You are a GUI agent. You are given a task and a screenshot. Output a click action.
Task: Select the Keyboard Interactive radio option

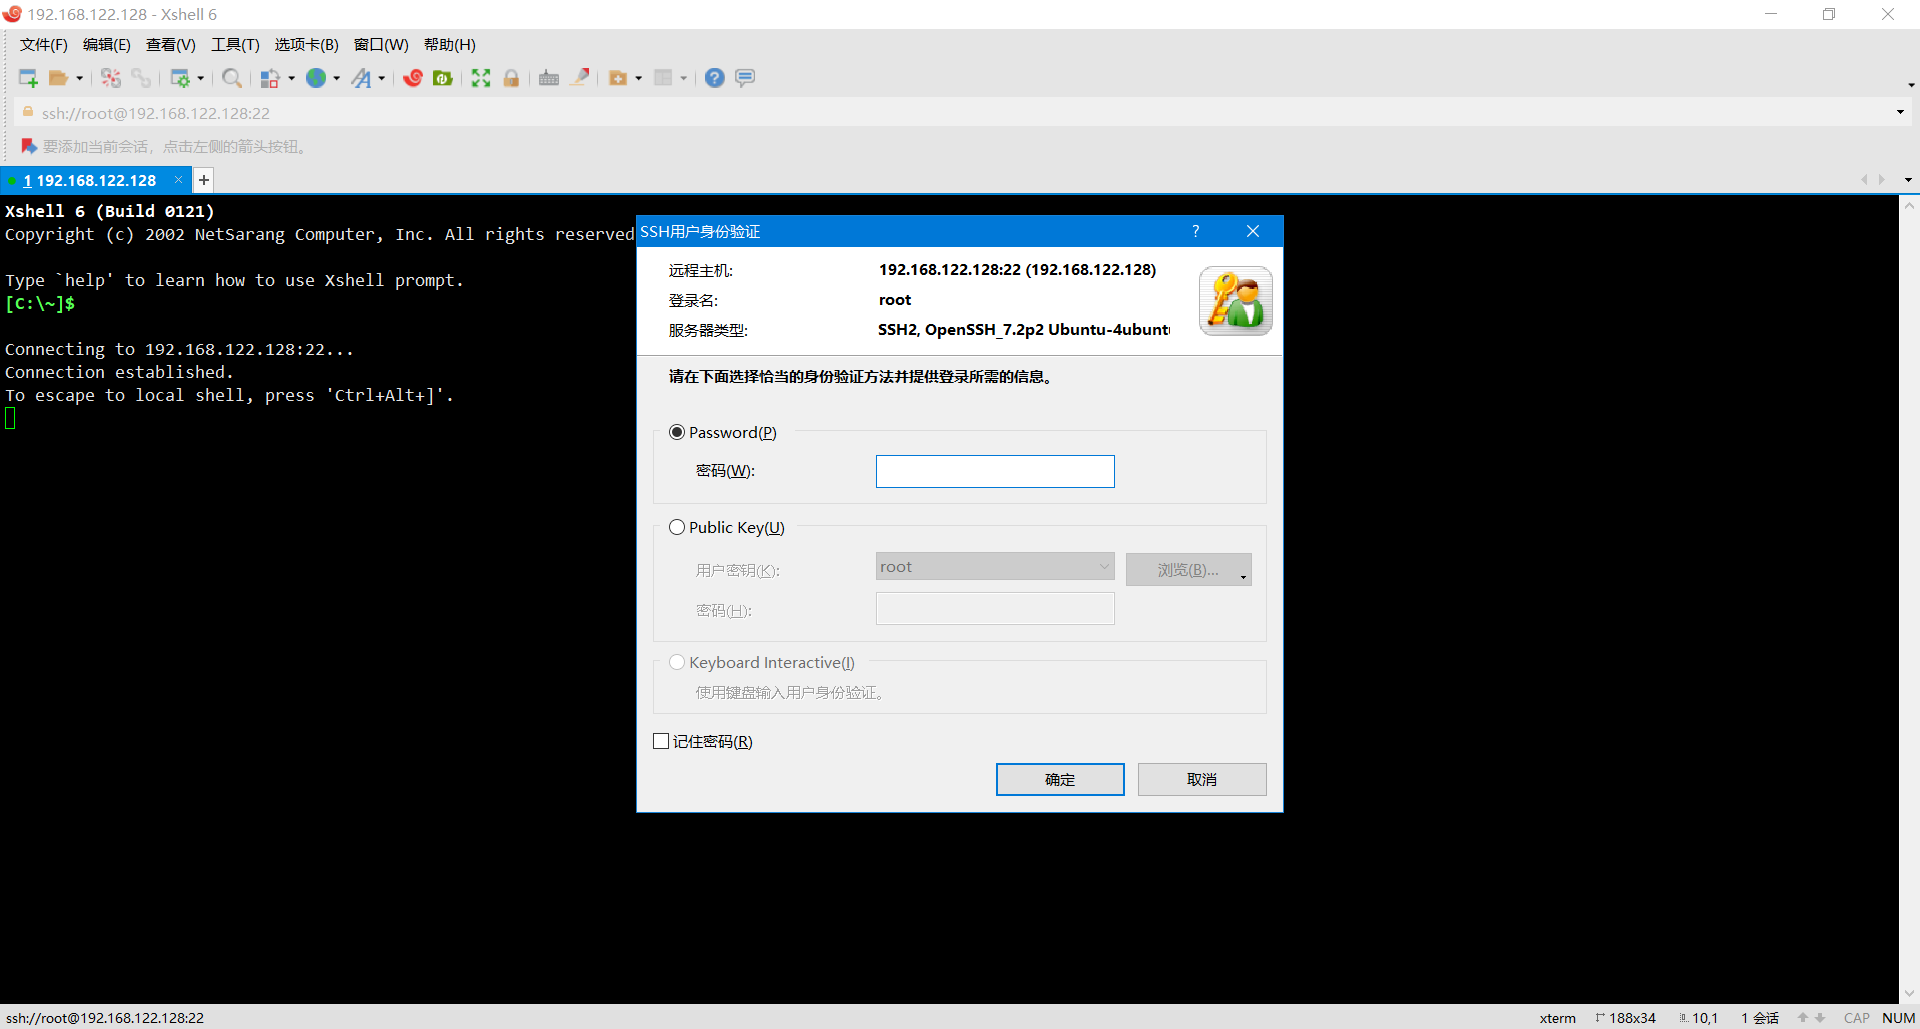[x=677, y=662]
